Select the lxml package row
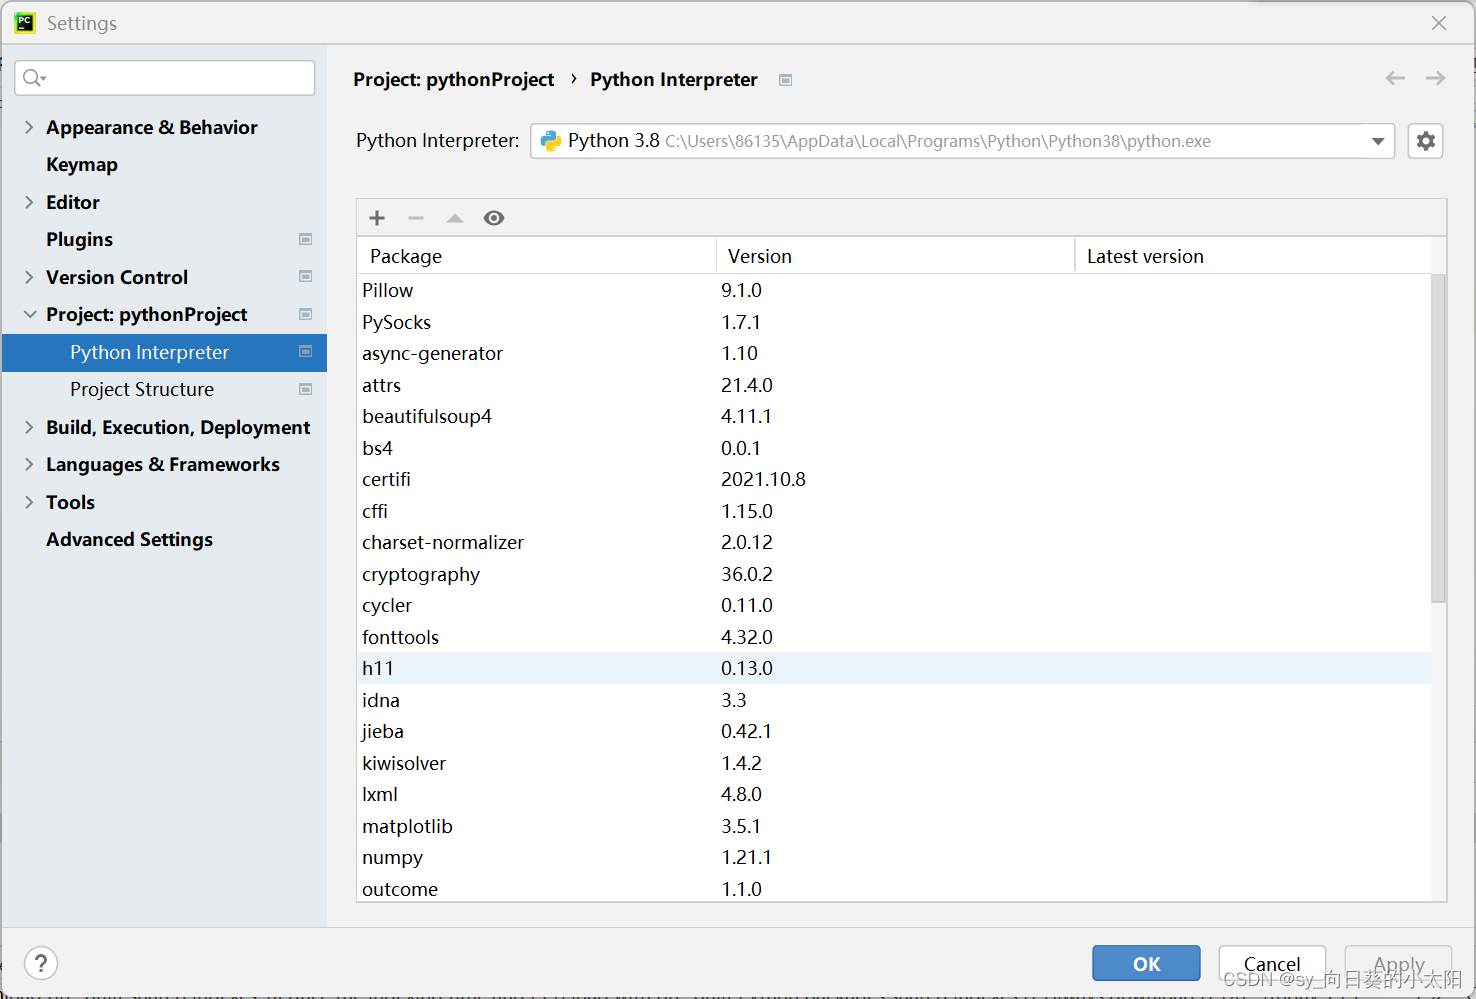This screenshot has height=999, width=1476. pos(894,794)
